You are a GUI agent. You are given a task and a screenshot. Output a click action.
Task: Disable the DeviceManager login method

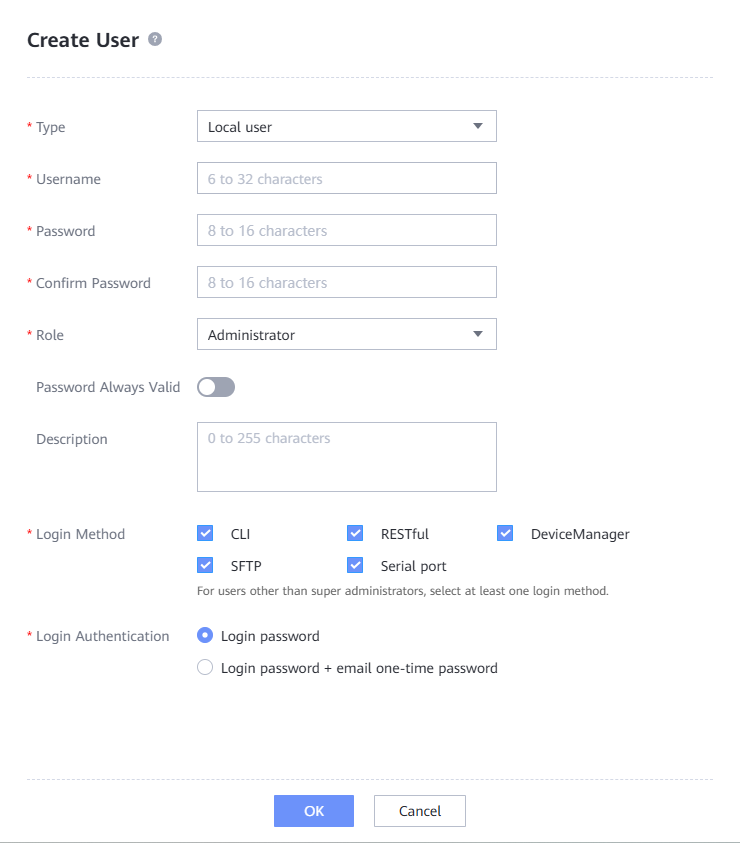click(x=505, y=534)
